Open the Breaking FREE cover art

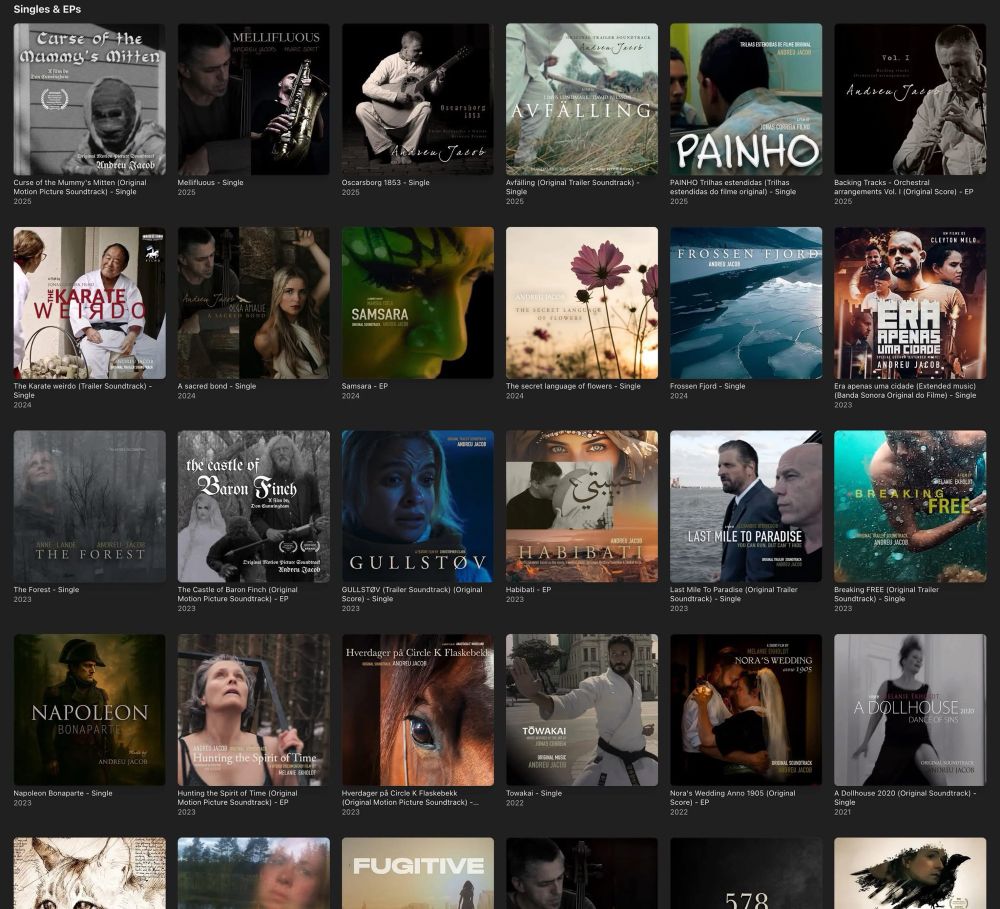(x=910, y=506)
